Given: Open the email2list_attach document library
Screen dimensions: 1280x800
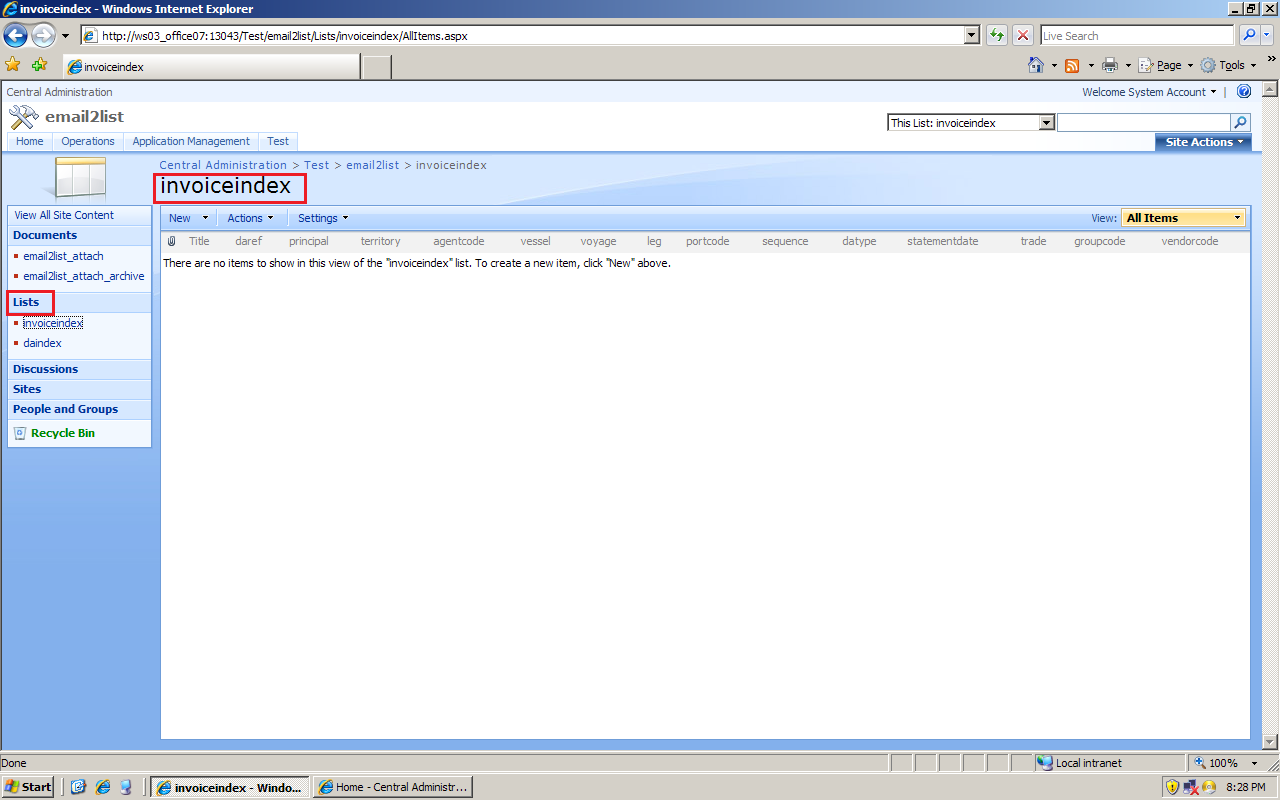Looking at the screenshot, I should click(63, 256).
